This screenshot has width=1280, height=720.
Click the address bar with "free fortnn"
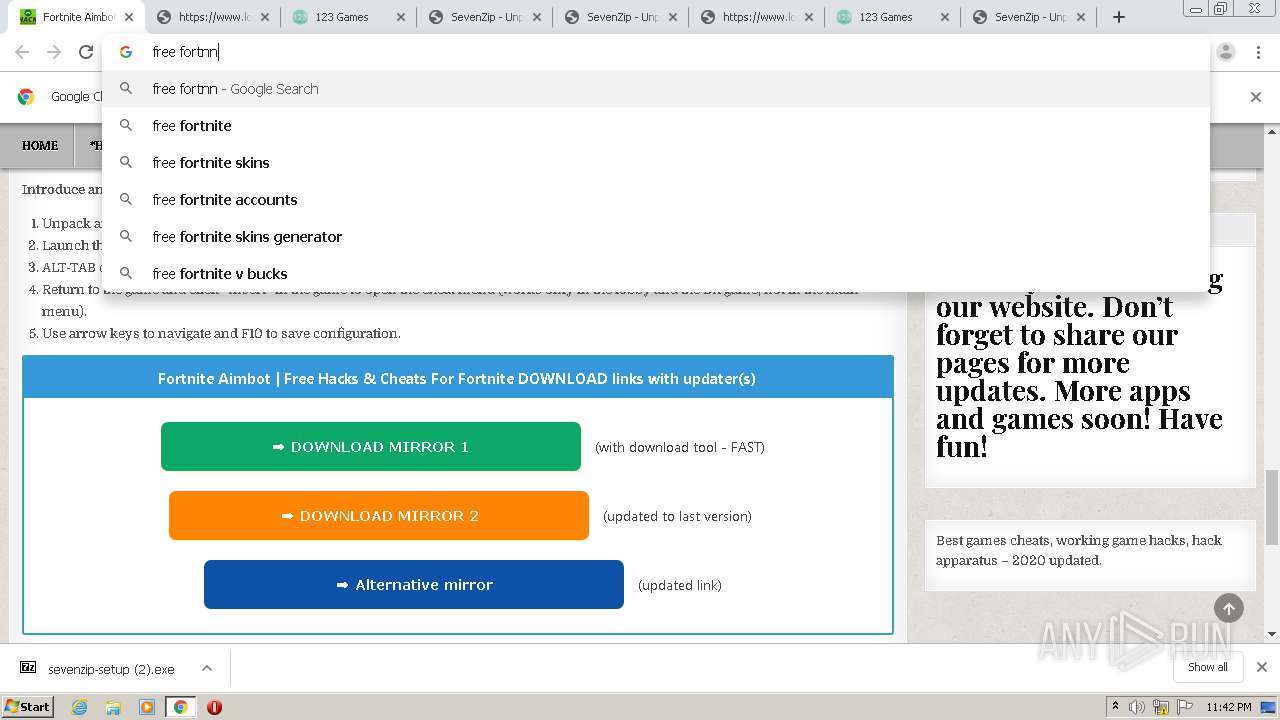(655, 52)
